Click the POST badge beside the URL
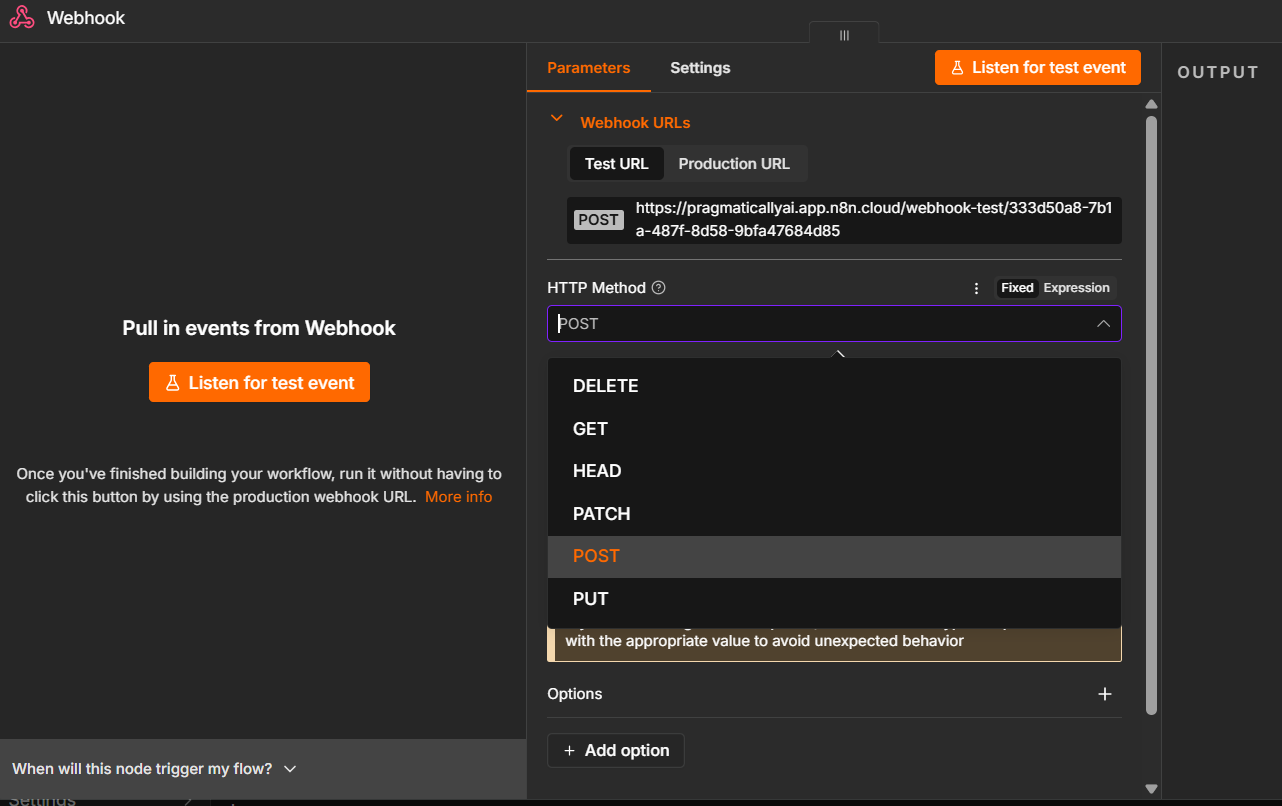This screenshot has width=1282, height=806. pos(599,220)
